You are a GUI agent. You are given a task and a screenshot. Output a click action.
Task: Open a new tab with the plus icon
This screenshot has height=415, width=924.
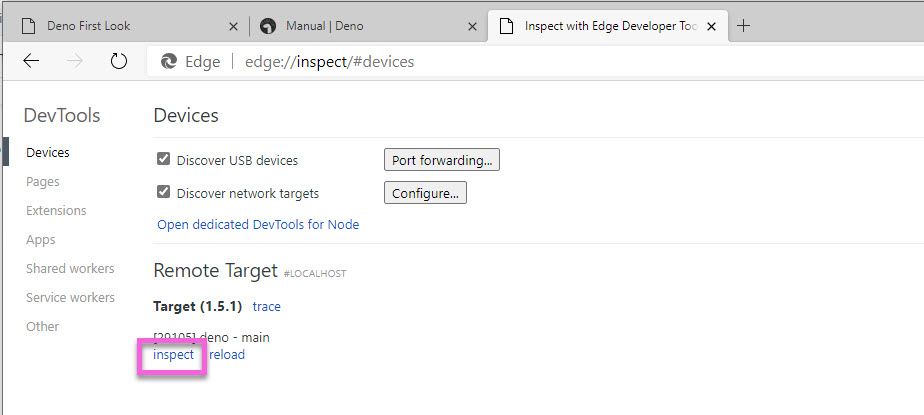click(x=743, y=26)
